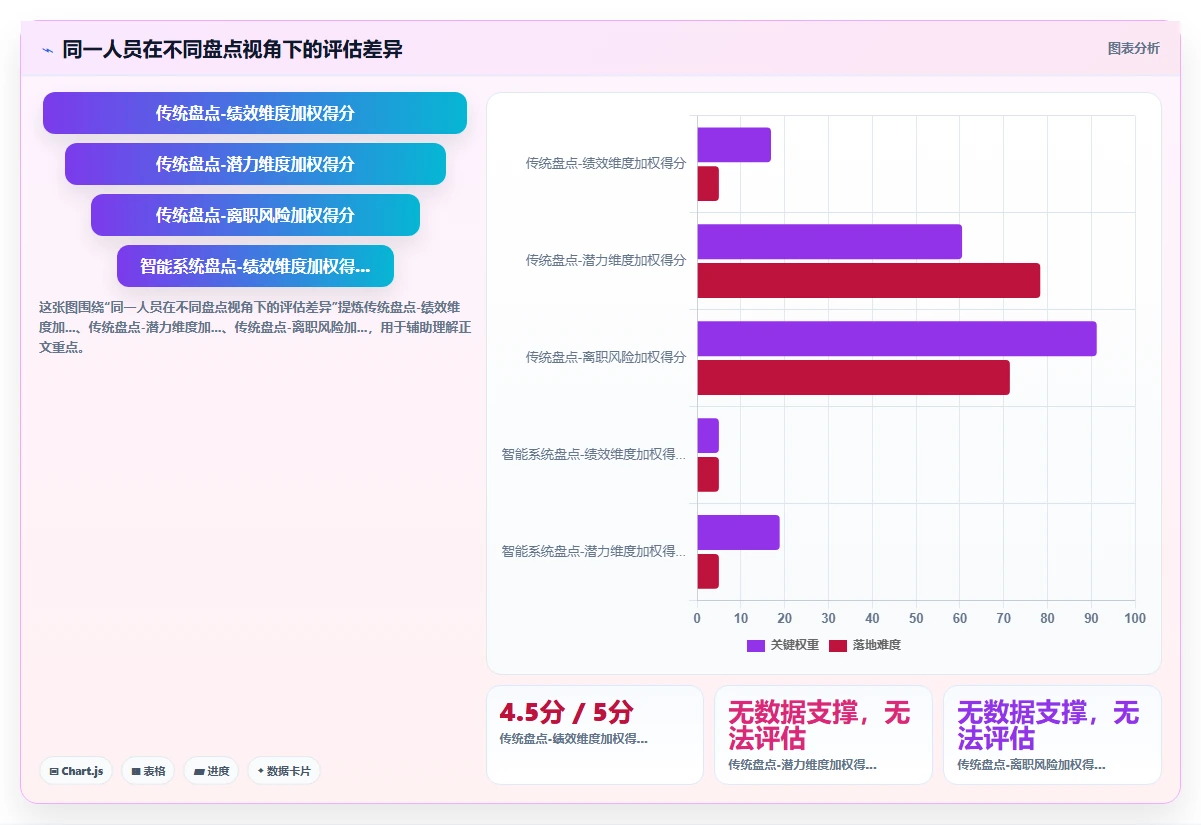Select the 智能系统盘点-绩效维度加权得… gradient pill

pos(255,266)
